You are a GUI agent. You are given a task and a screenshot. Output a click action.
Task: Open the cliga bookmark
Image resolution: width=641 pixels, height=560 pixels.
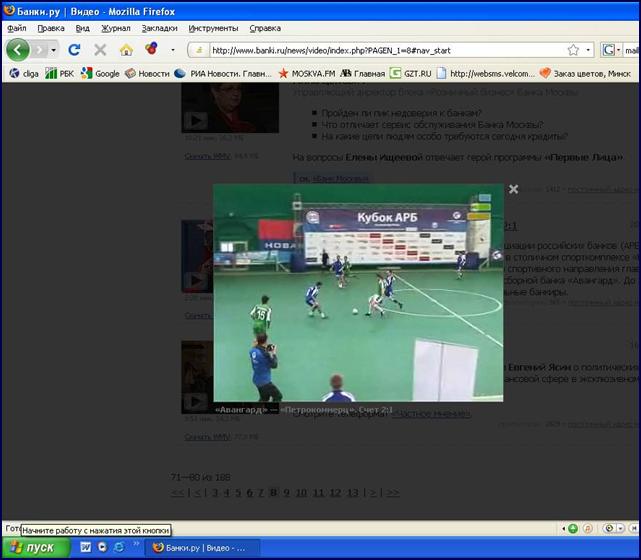pyautogui.click(x=24, y=74)
